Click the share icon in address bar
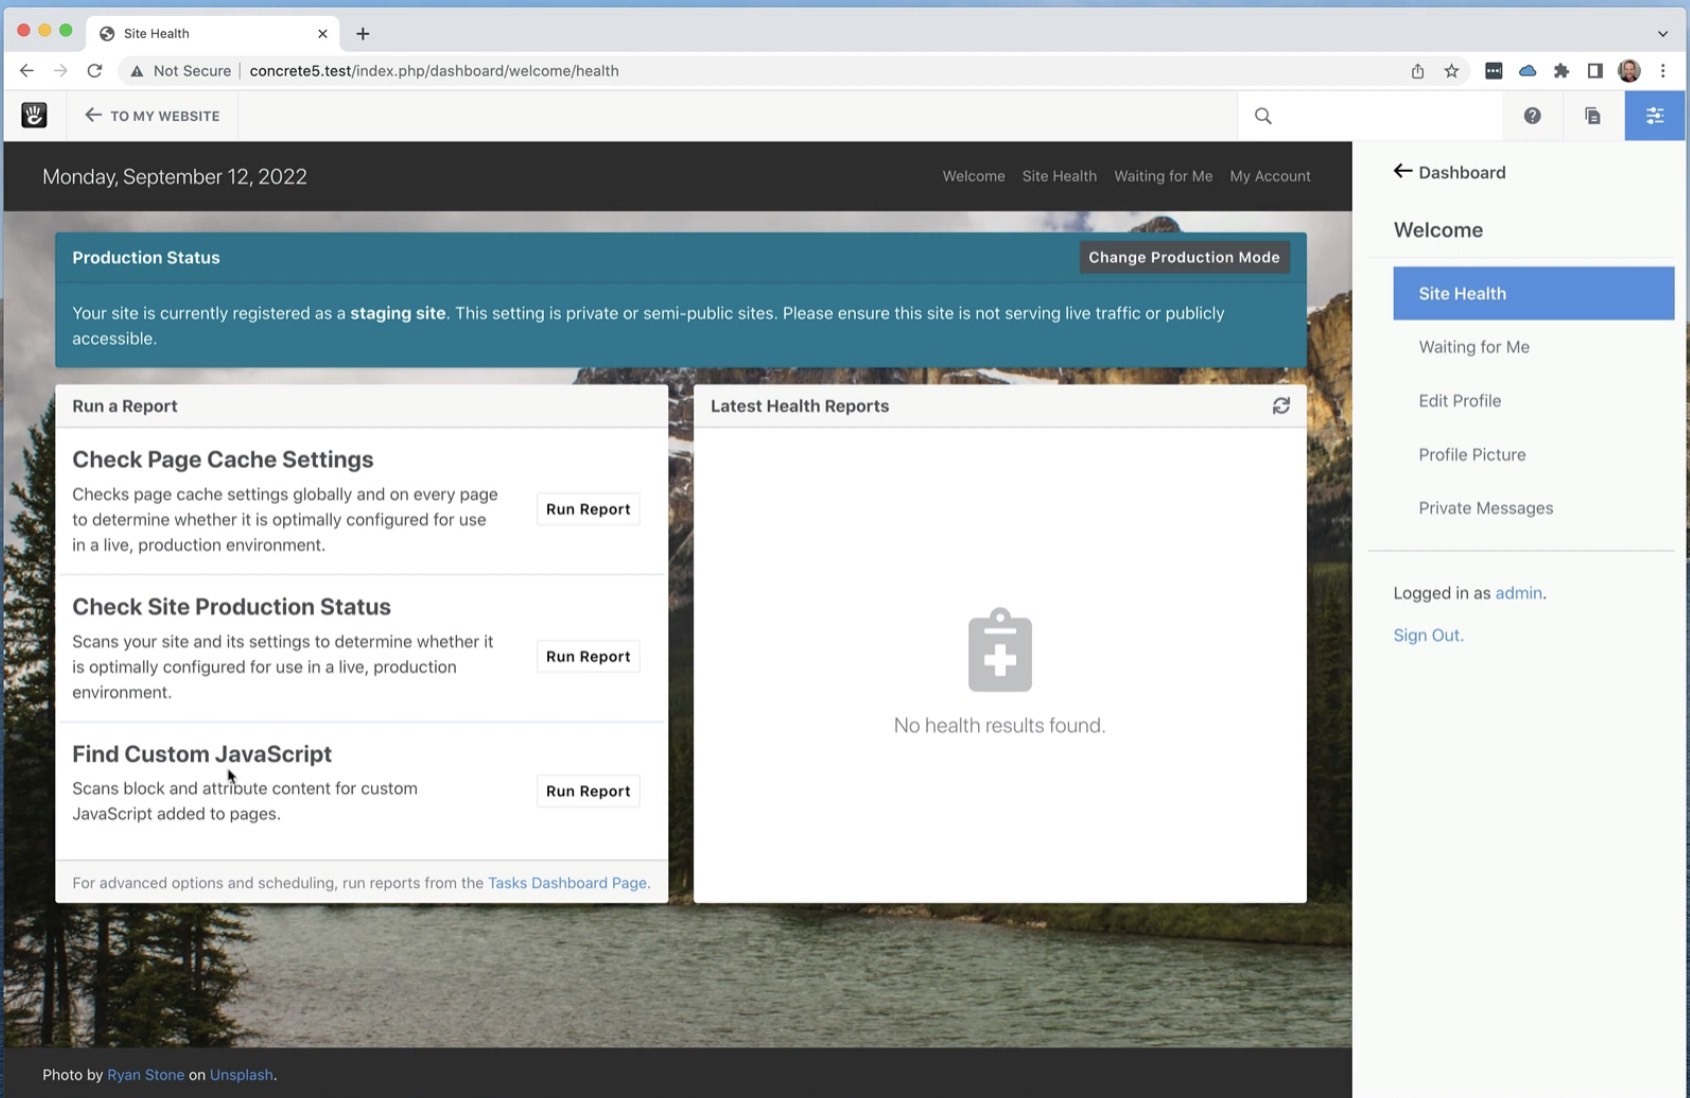This screenshot has height=1098, width=1690. pos(1417,71)
